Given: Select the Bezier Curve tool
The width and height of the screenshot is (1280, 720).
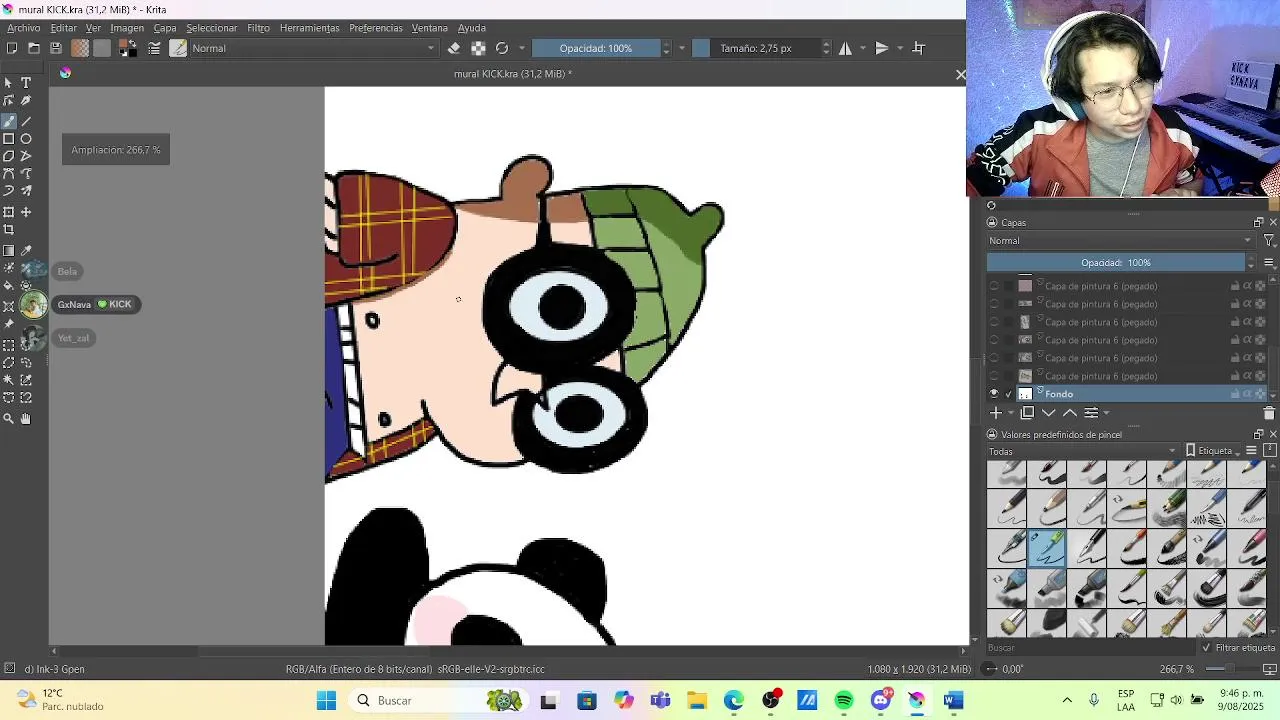Looking at the screenshot, I should [x=9, y=173].
